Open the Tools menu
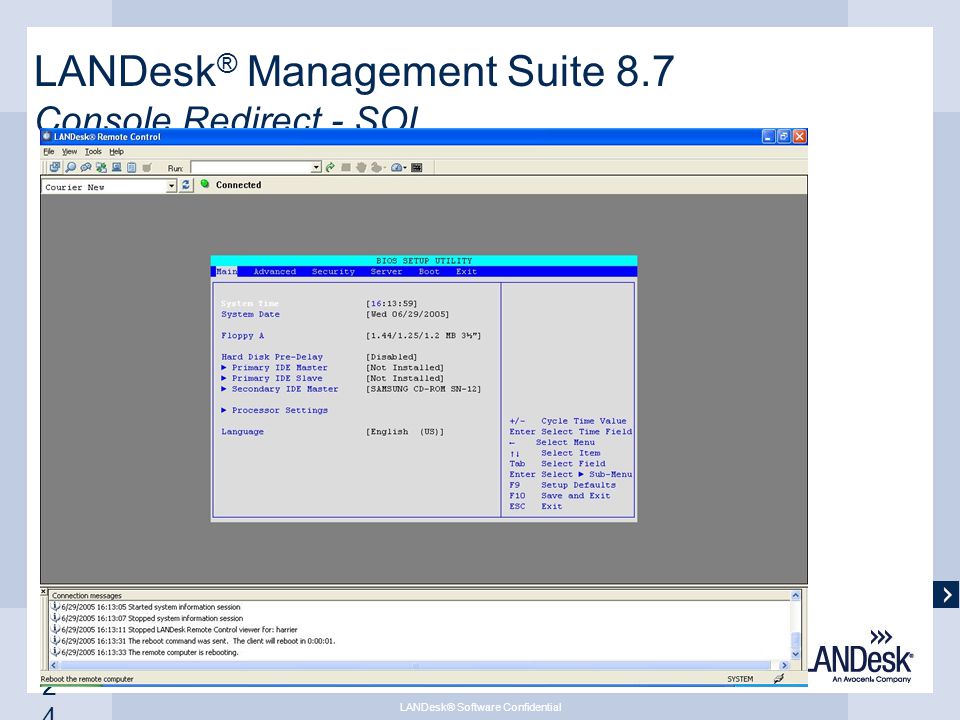The width and height of the screenshot is (960, 720). coord(93,151)
